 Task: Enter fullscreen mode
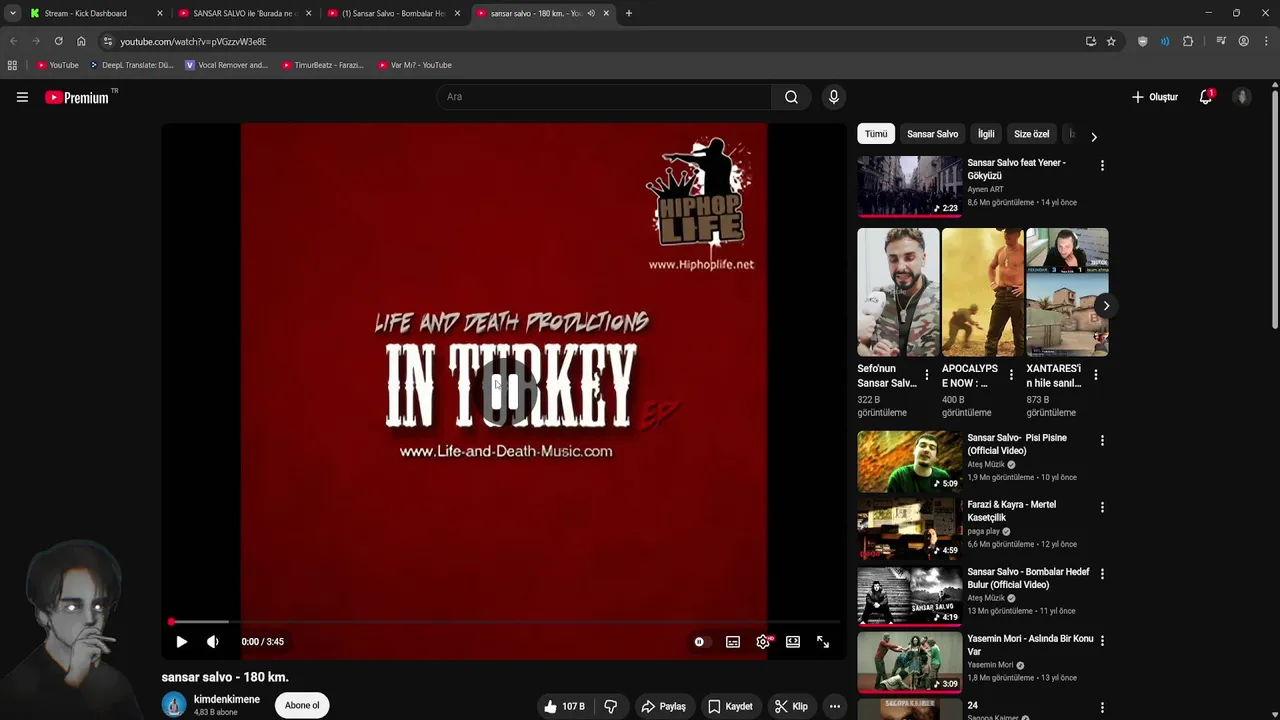click(823, 642)
